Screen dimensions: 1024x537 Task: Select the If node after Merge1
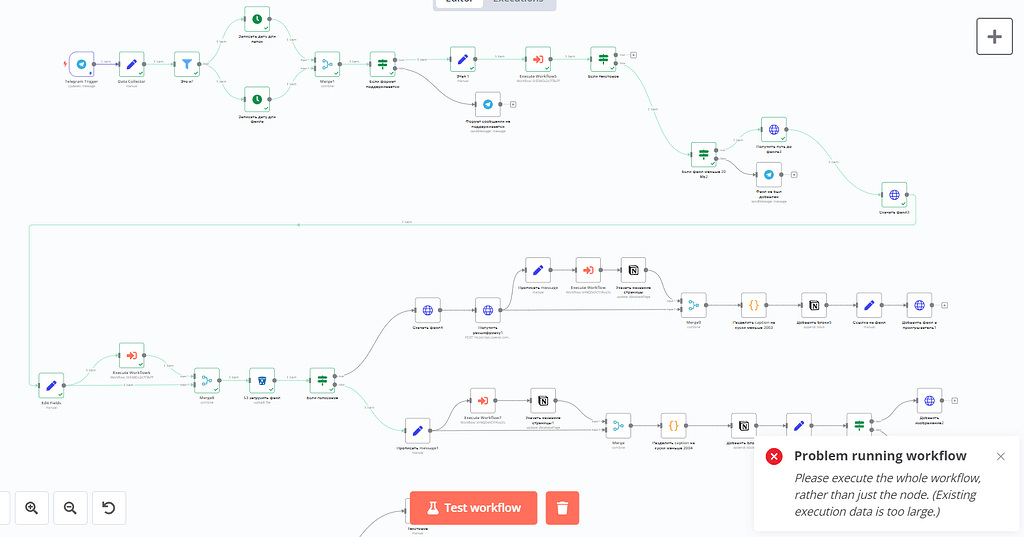coord(383,65)
